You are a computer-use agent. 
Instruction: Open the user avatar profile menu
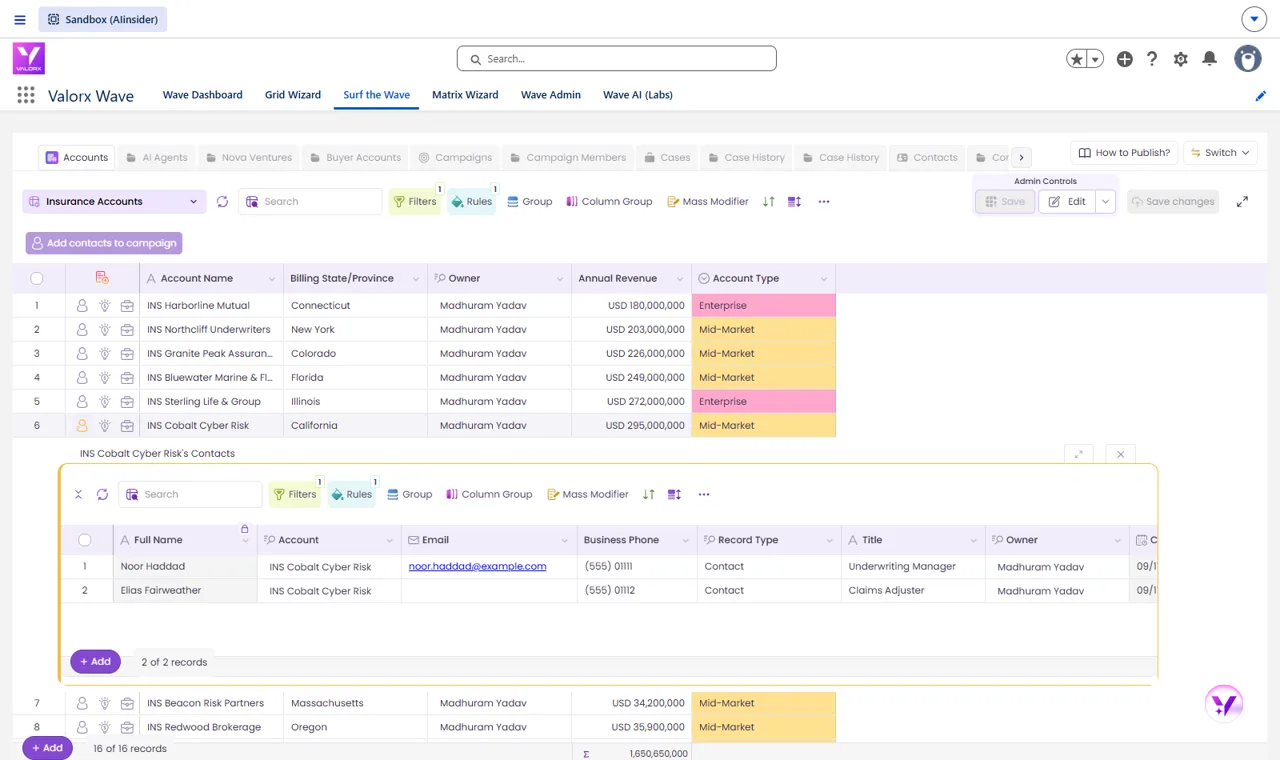[x=1248, y=59]
